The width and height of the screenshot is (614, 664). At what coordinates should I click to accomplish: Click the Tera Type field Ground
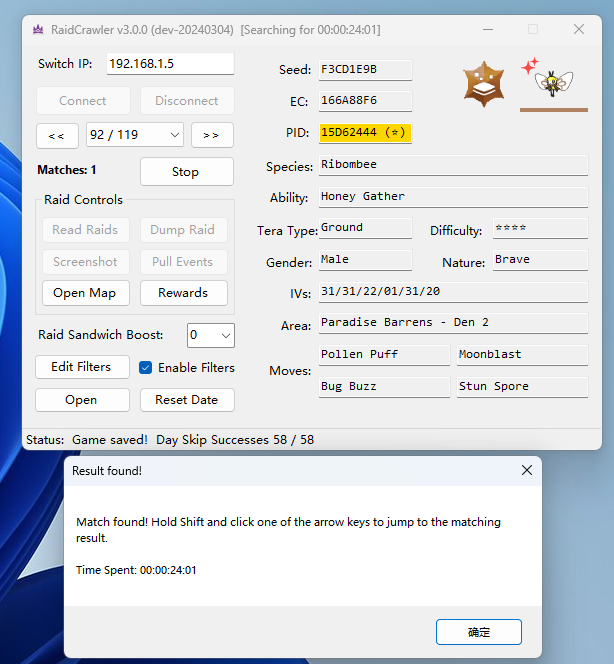365,228
